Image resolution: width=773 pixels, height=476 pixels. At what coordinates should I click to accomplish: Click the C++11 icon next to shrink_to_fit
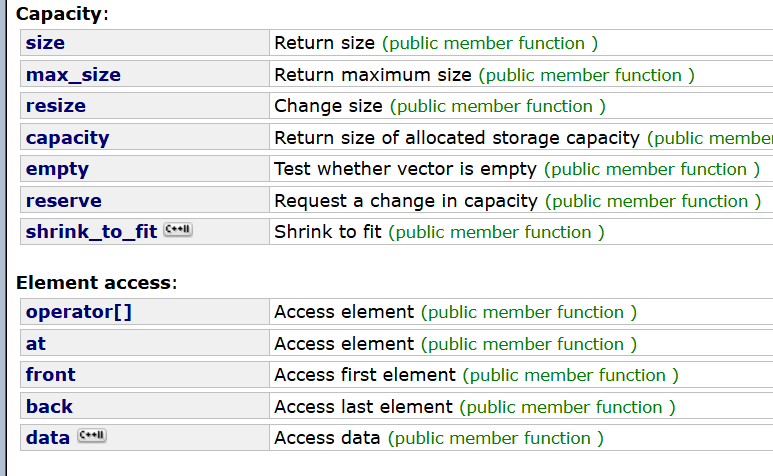(177, 231)
